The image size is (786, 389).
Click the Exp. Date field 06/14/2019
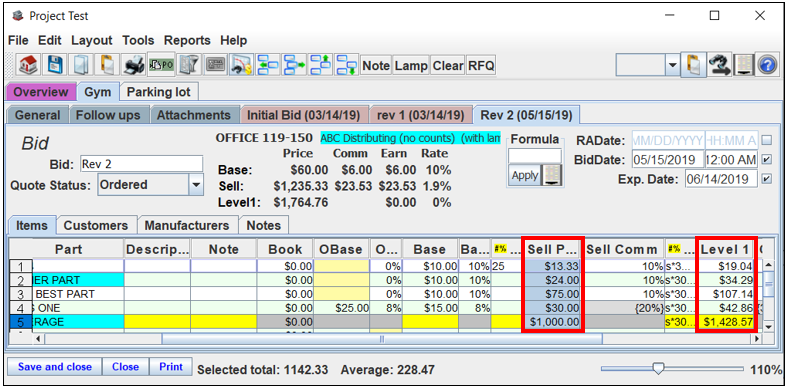click(721, 179)
